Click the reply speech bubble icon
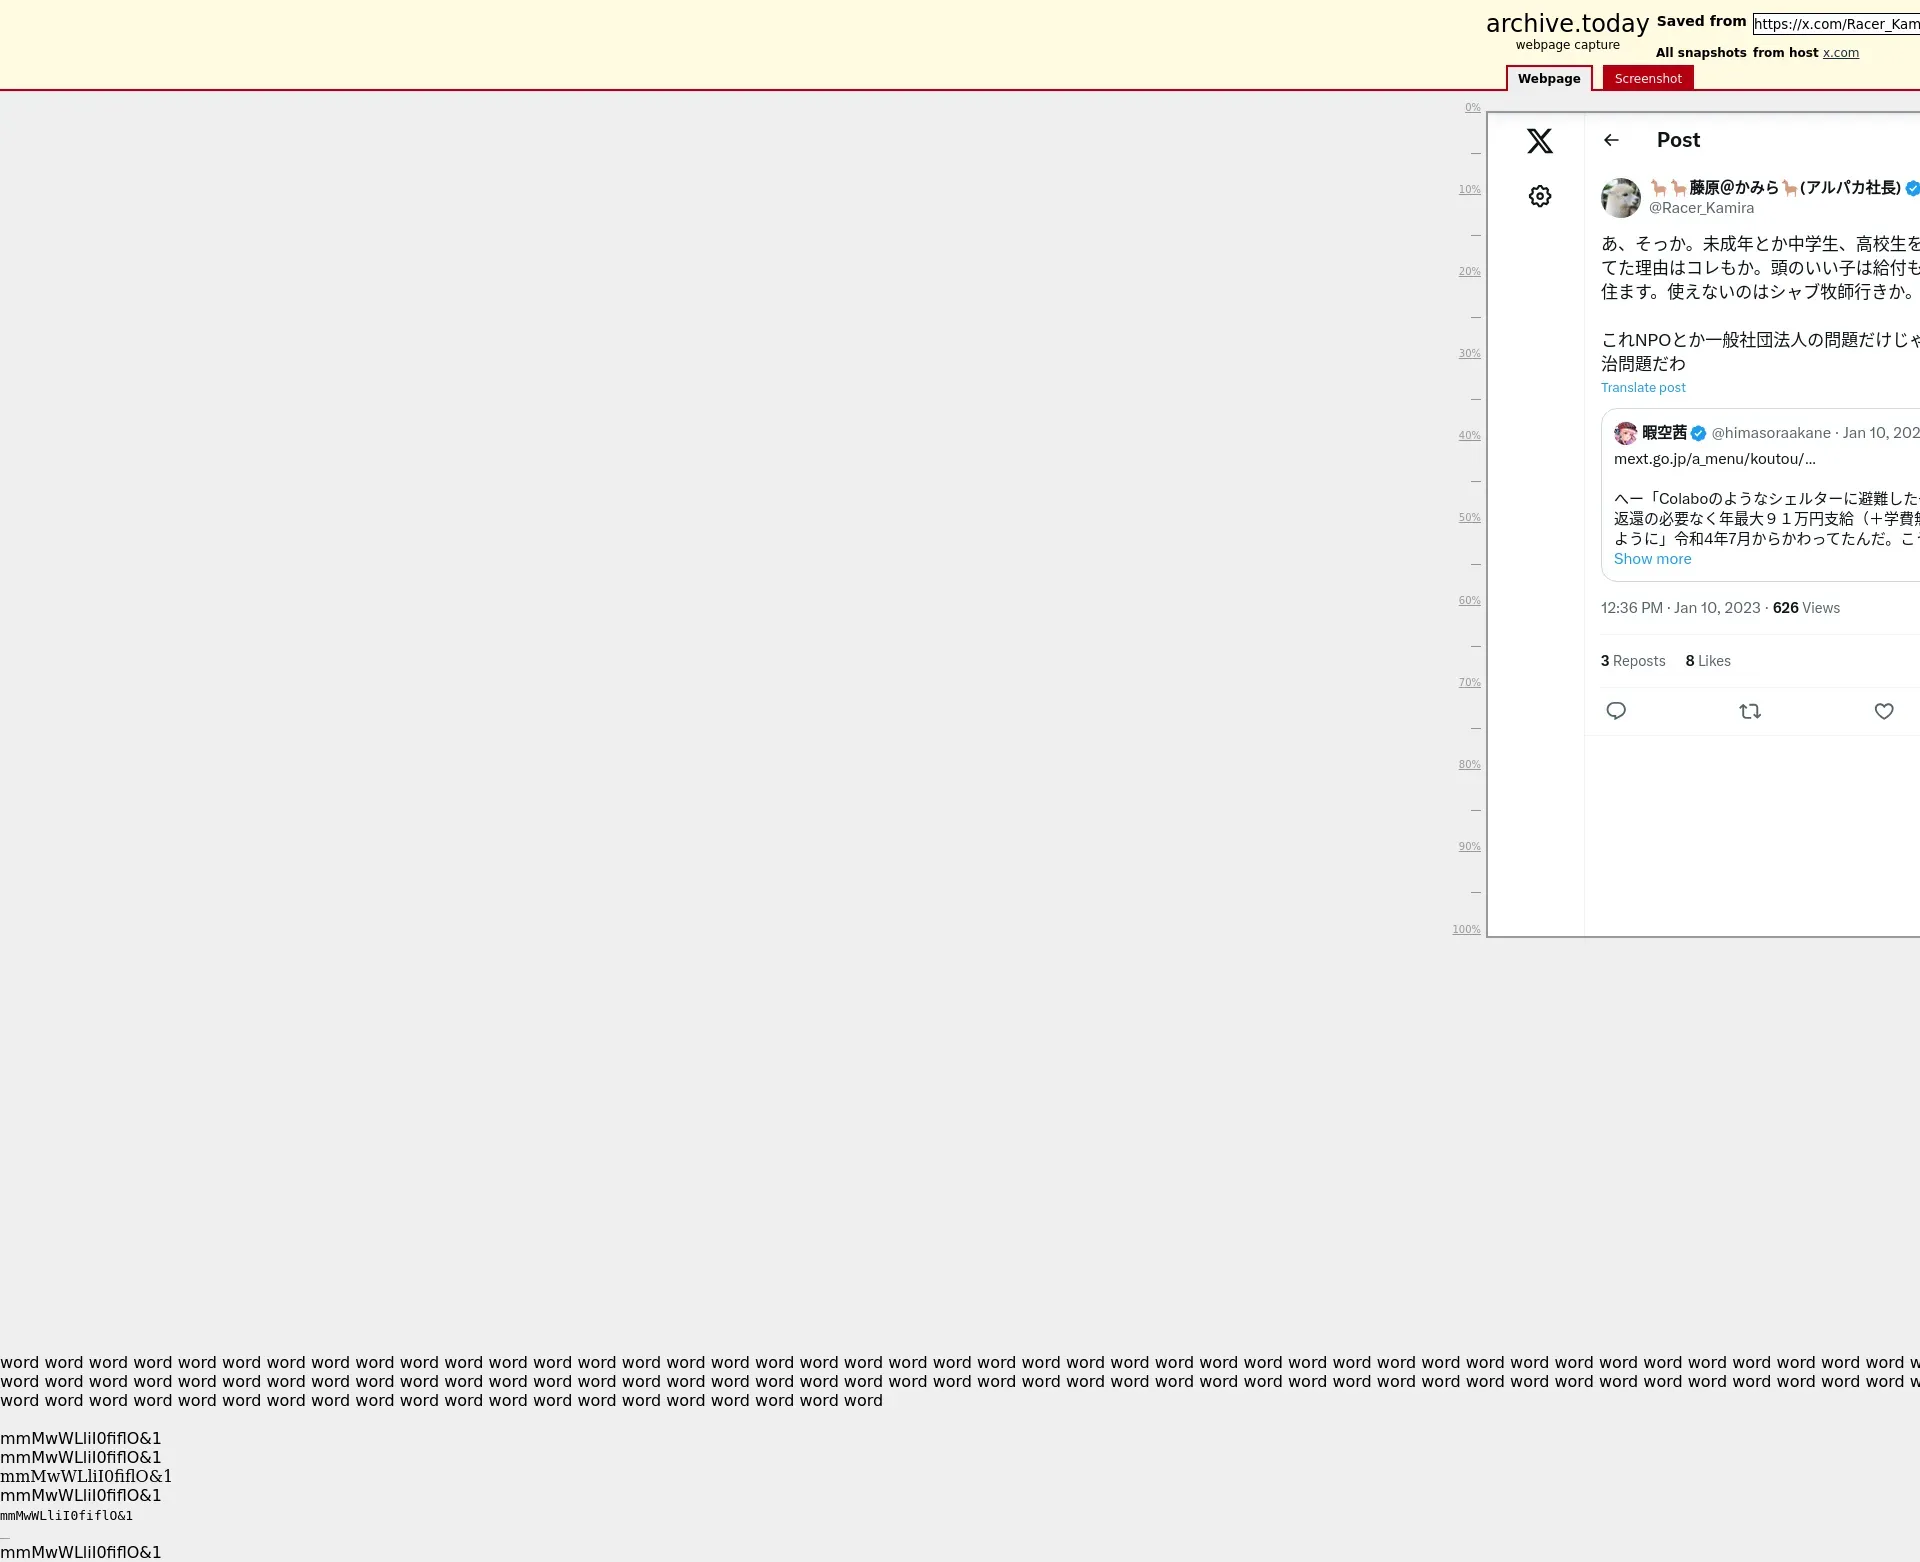Image resolution: width=1920 pixels, height=1562 pixels. pyautogui.click(x=1616, y=711)
